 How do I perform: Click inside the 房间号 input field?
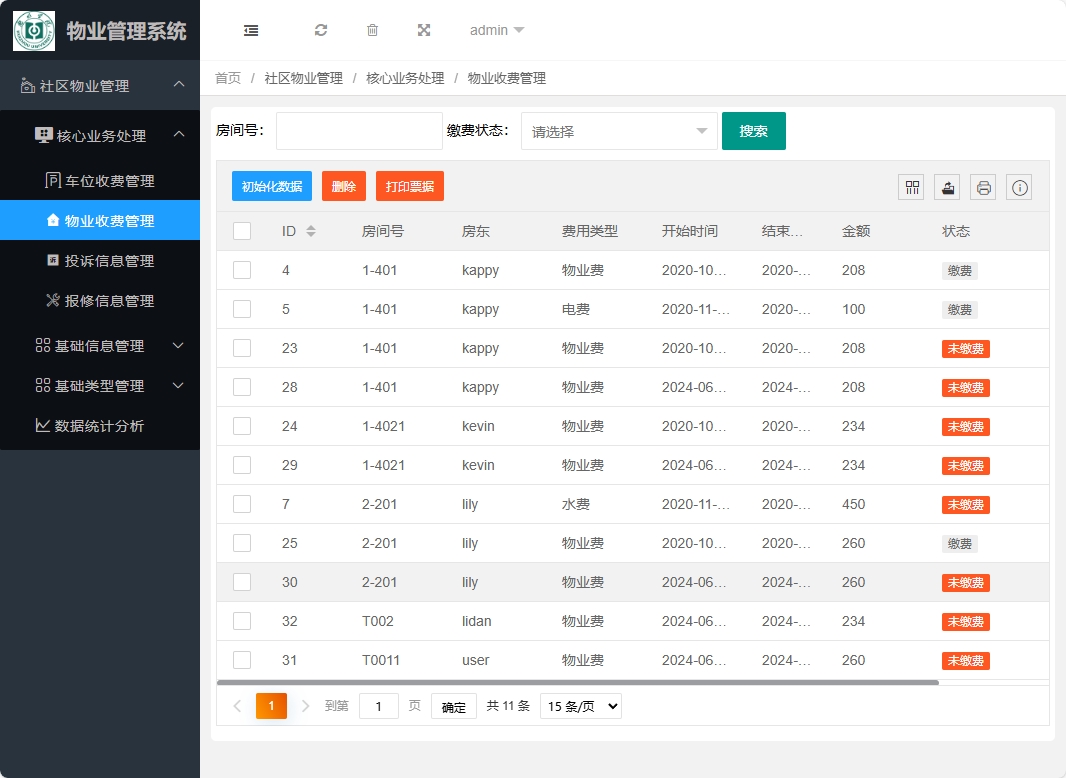pos(358,131)
